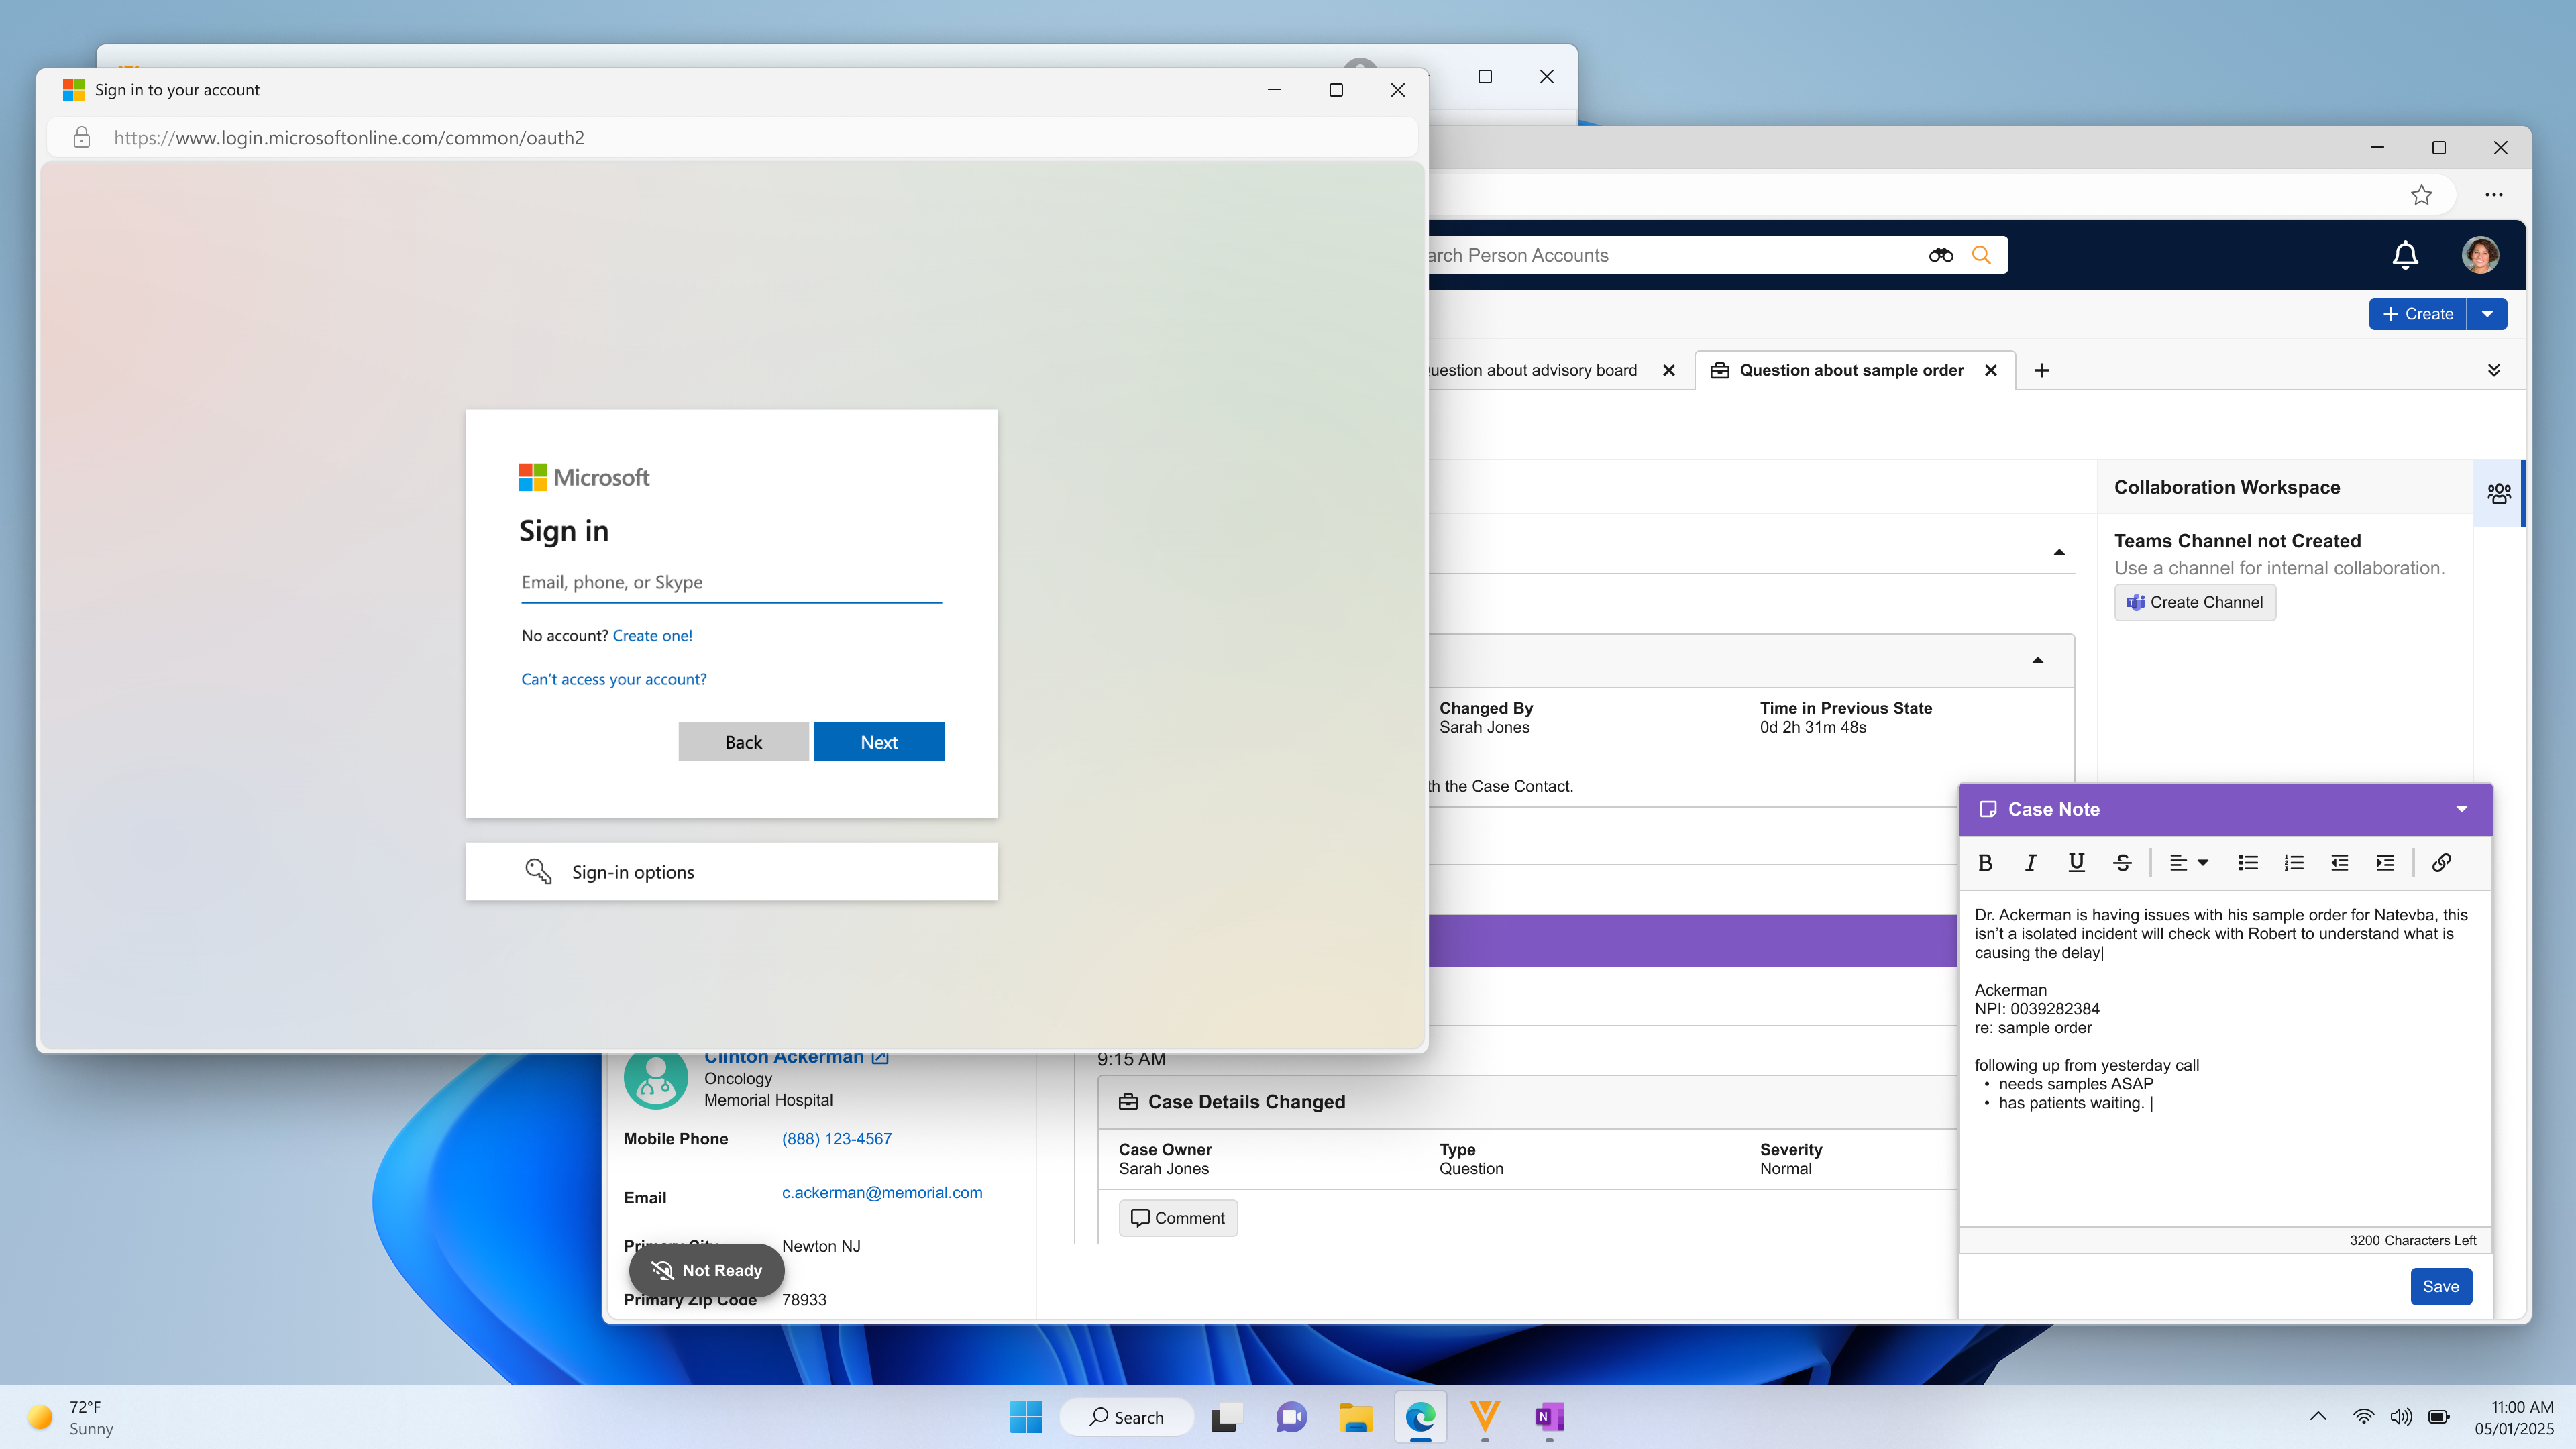
Task: Click the insert link icon
Action: point(2441,863)
